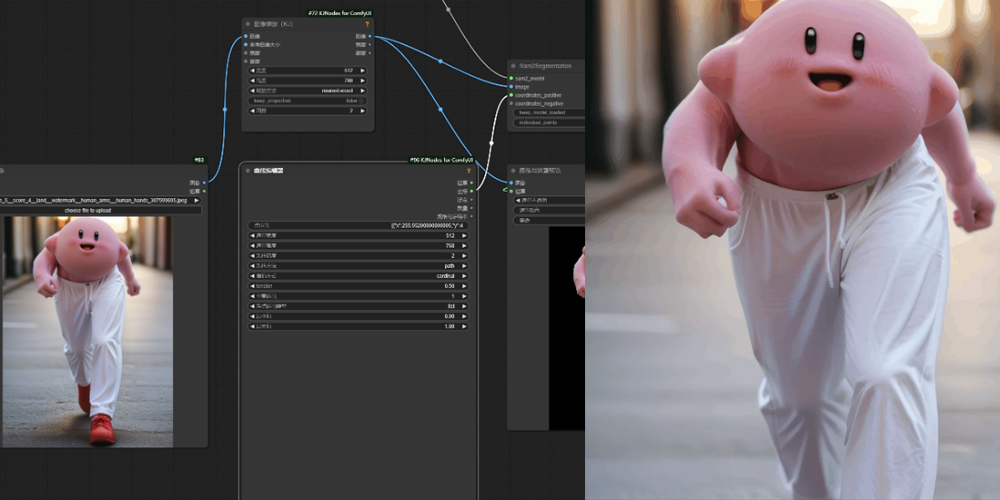
Task: Increase the 512 value in the spline editor node
Action: pyautogui.click(x=464, y=235)
